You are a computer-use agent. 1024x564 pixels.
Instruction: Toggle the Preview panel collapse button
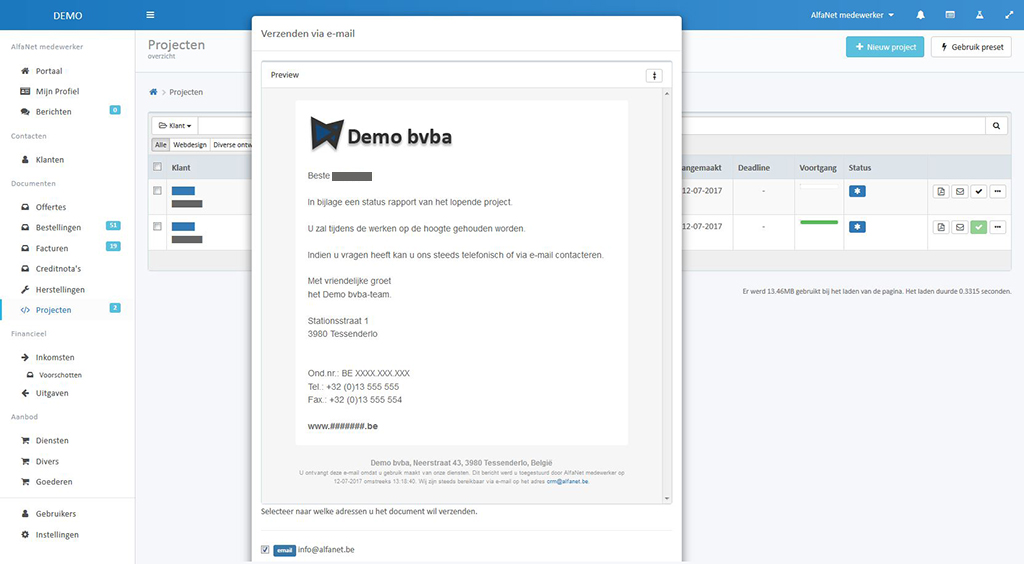654,75
